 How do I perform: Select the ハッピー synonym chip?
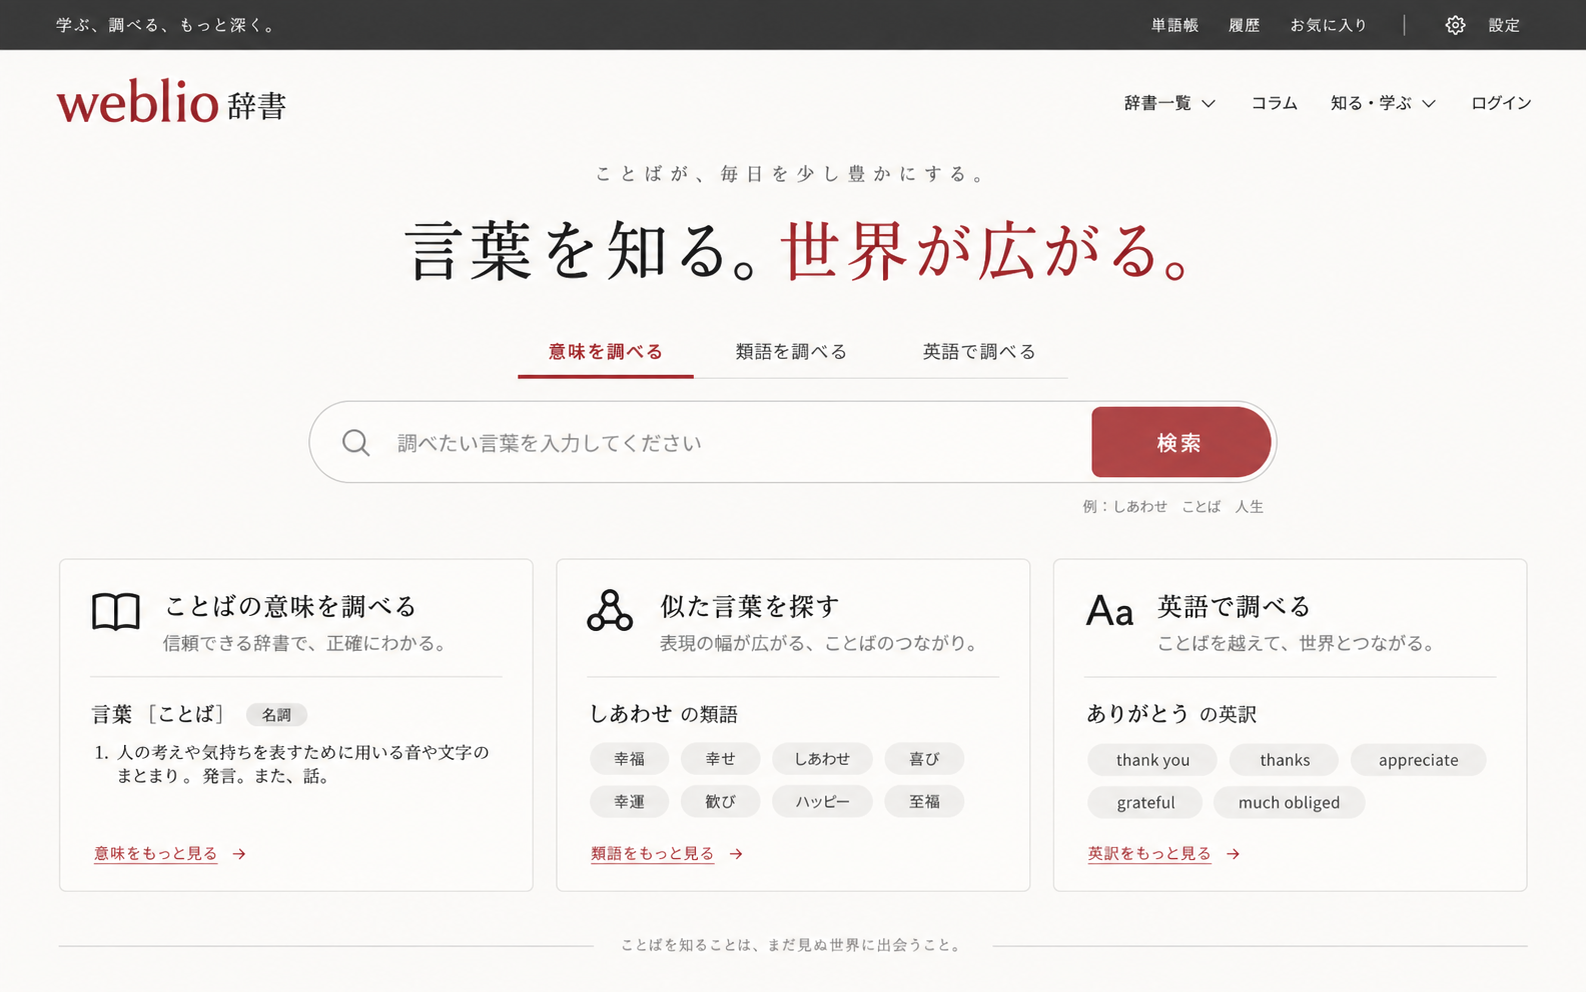[822, 802]
